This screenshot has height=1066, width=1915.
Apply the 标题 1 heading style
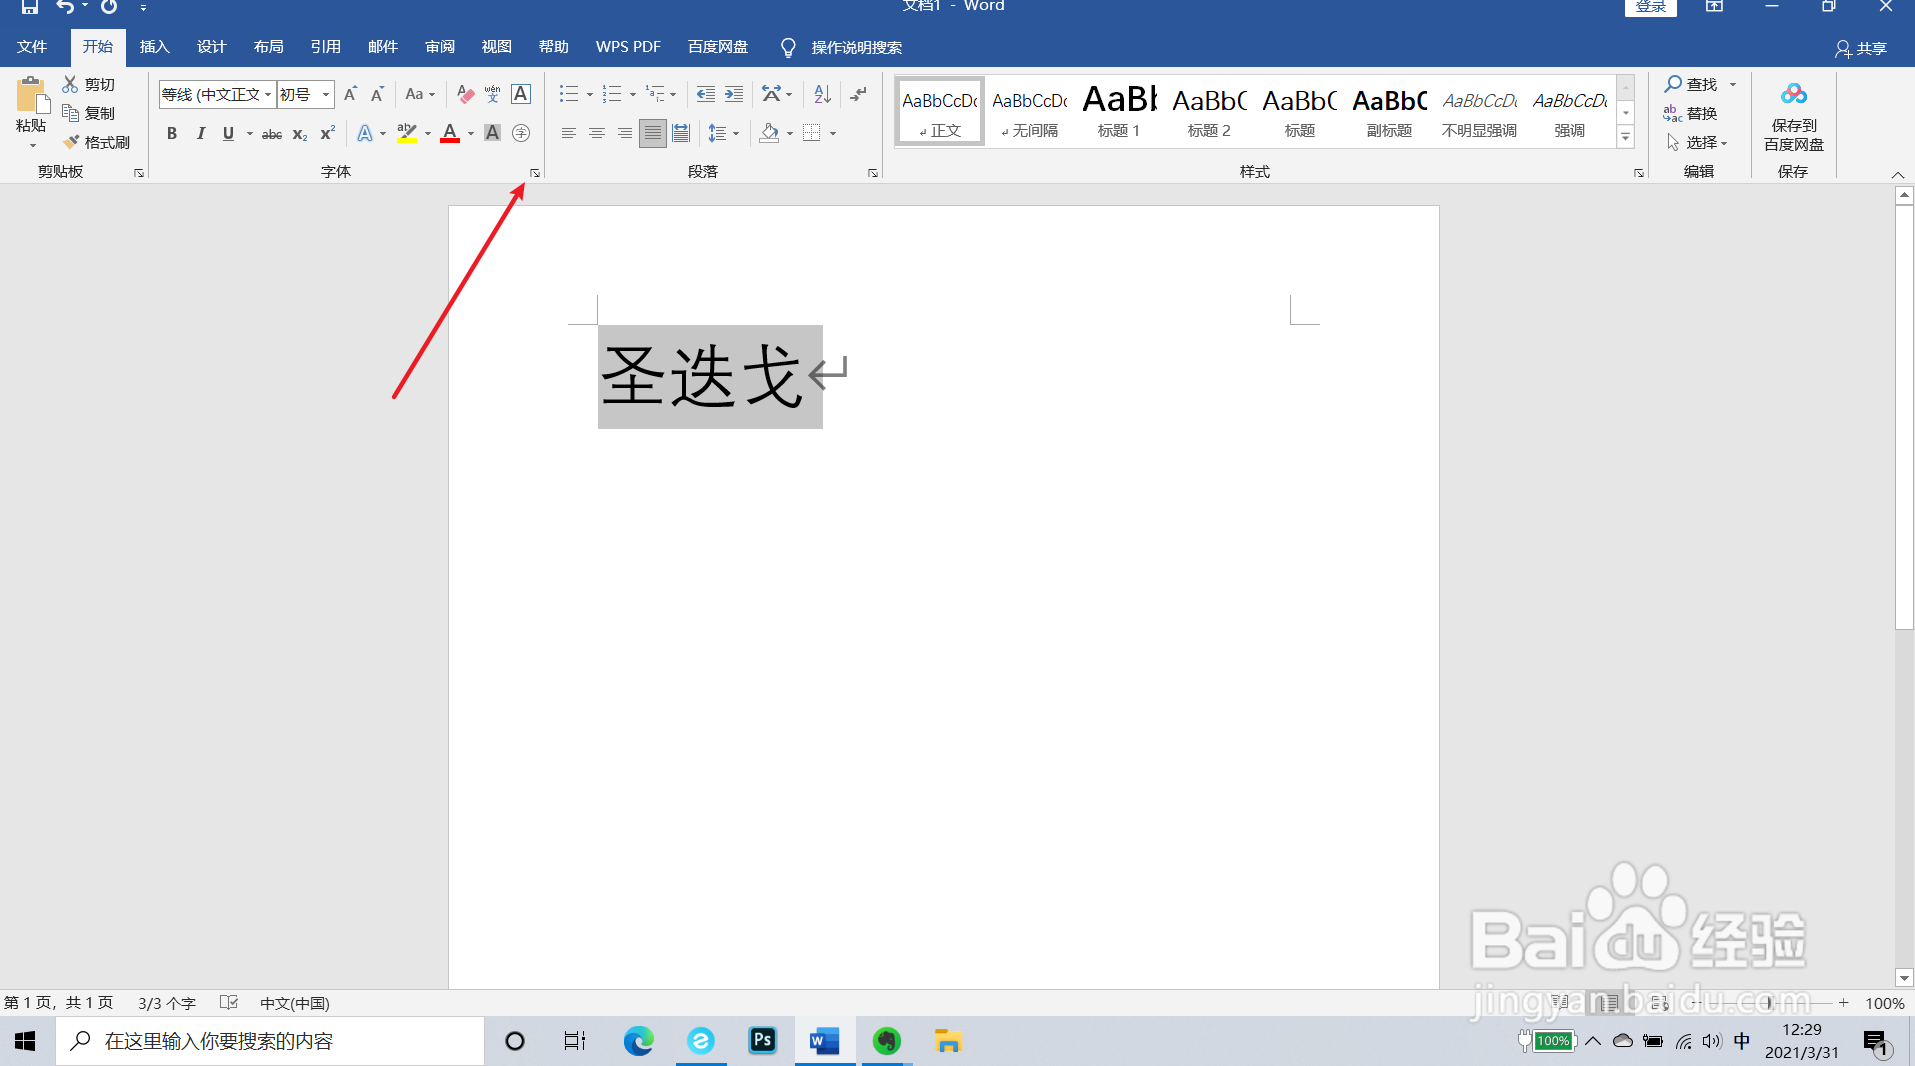[x=1119, y=111]
